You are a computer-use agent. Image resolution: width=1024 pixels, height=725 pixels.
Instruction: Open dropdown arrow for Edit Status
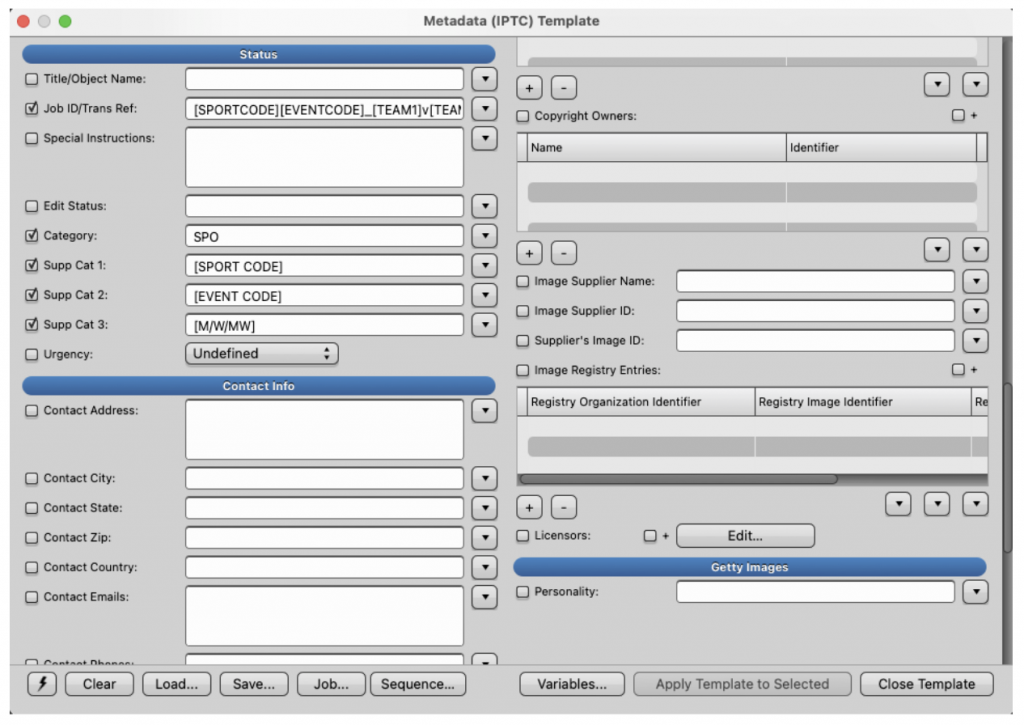click(485, 206)
